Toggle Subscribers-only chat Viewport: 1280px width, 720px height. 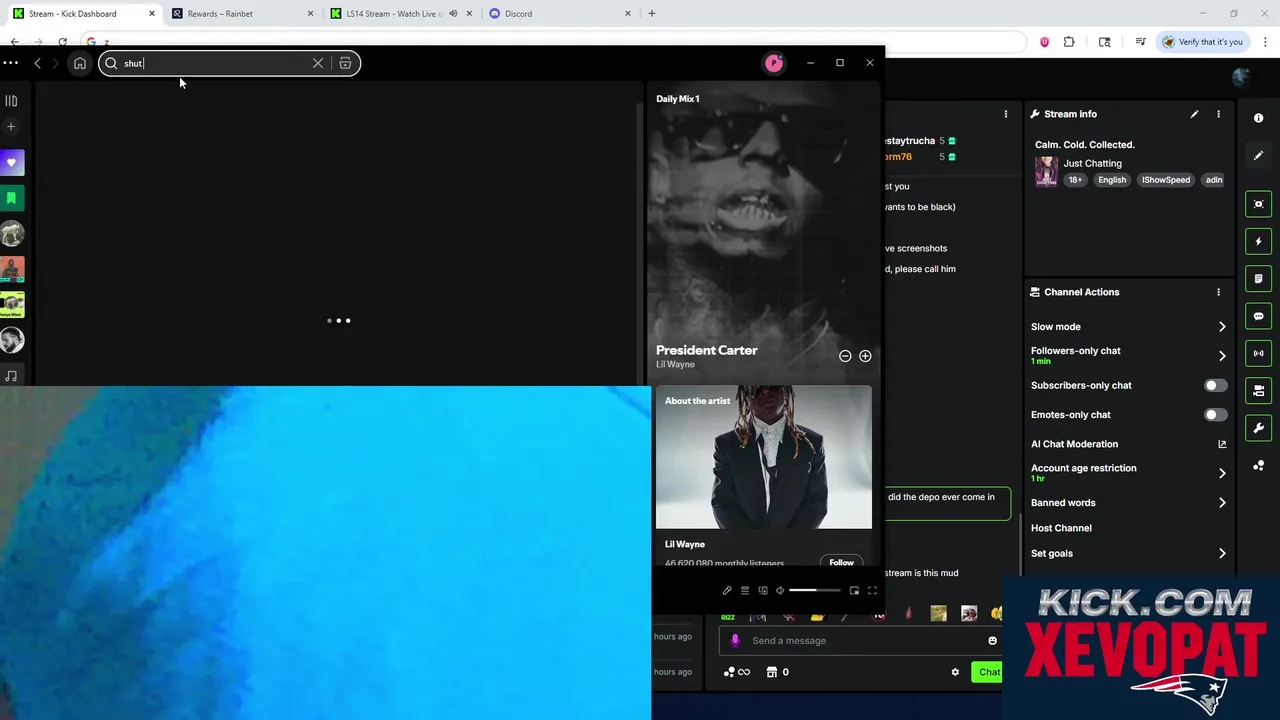pyautogui.click(x=1215, y=385)
